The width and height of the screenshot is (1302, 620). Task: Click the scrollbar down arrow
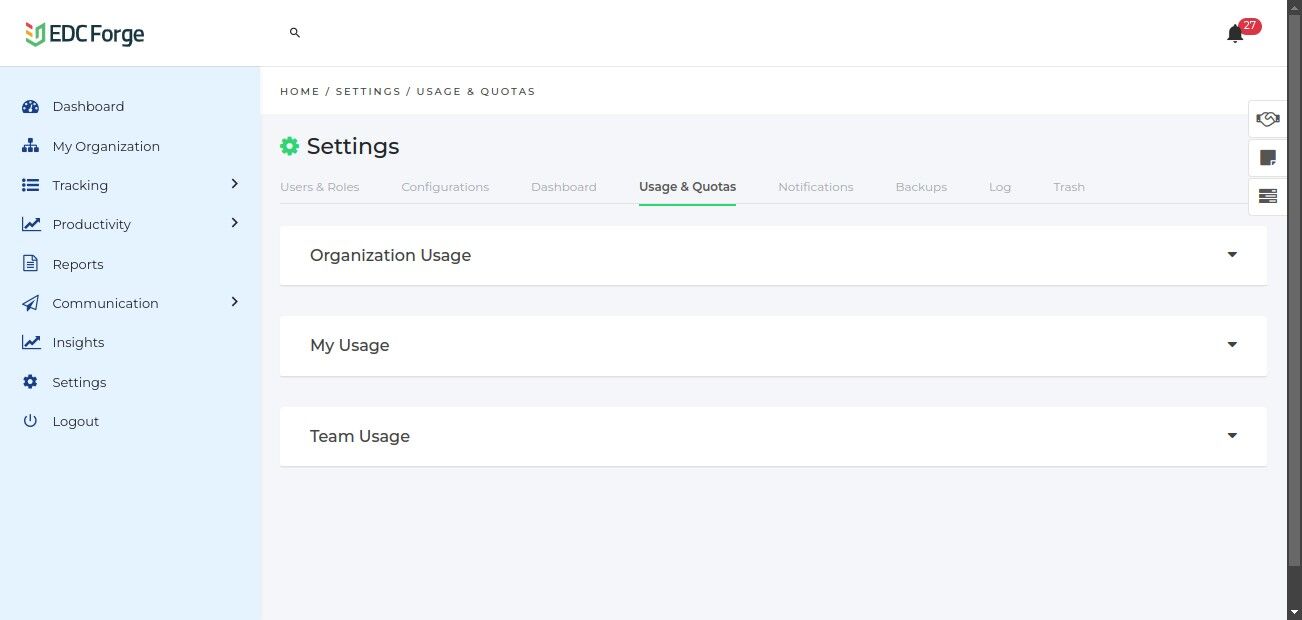coord(1294,611)
